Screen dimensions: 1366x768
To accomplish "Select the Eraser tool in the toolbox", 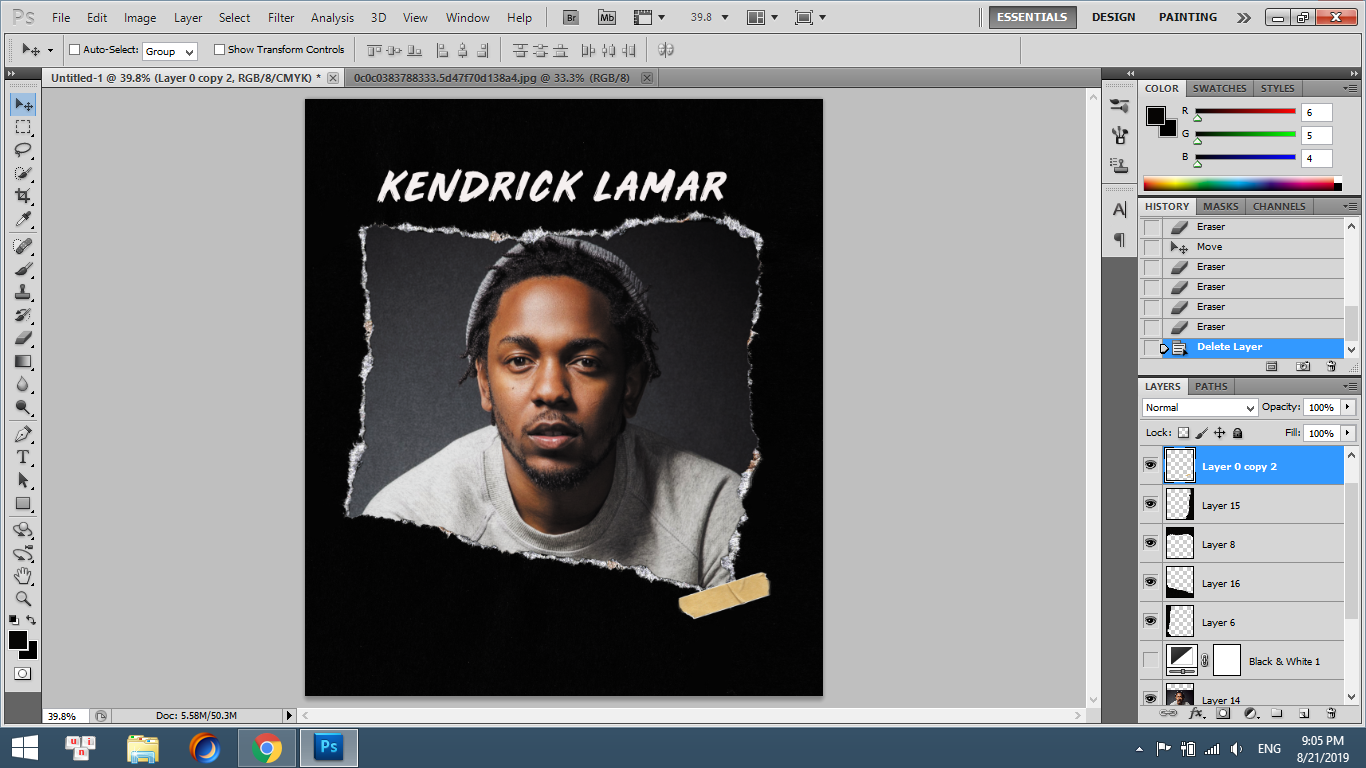I will 23,338.
